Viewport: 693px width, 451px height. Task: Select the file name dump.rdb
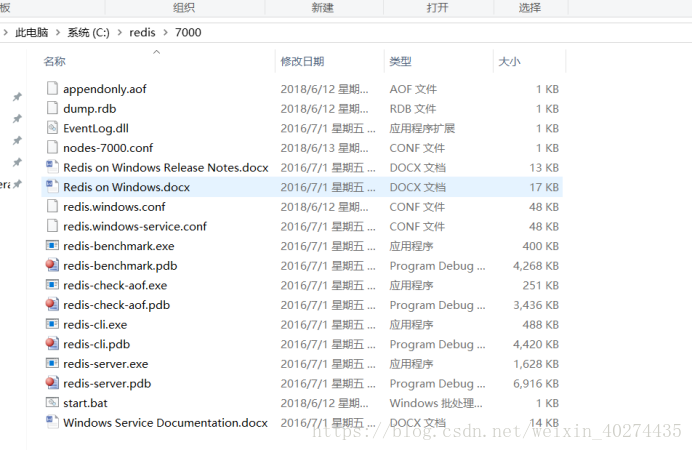pos(90,108)
